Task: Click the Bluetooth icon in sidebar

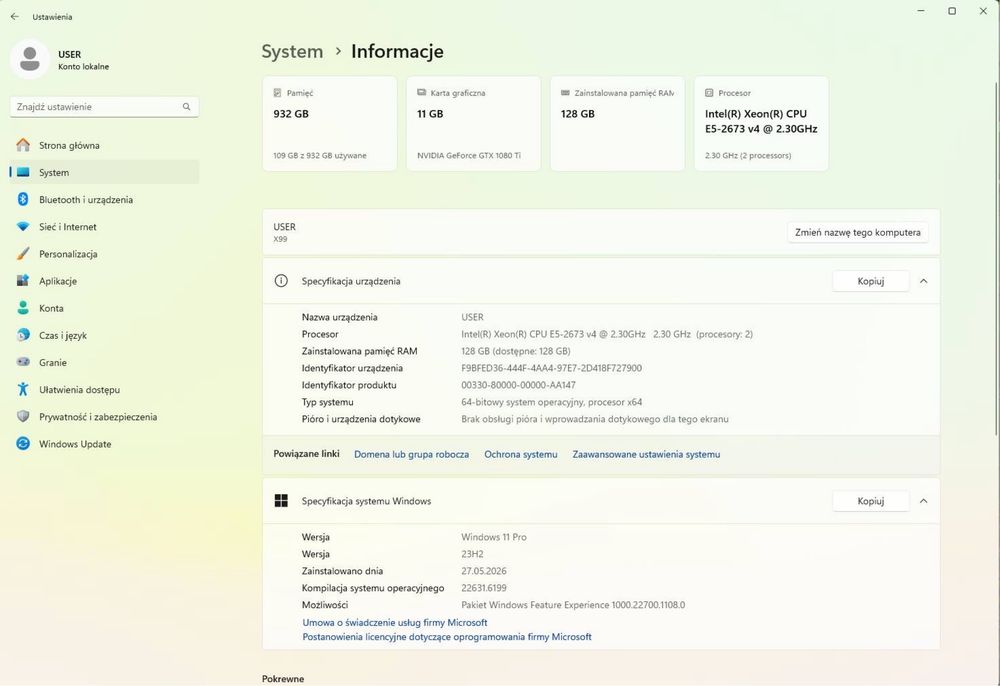Action: [23, 200]
